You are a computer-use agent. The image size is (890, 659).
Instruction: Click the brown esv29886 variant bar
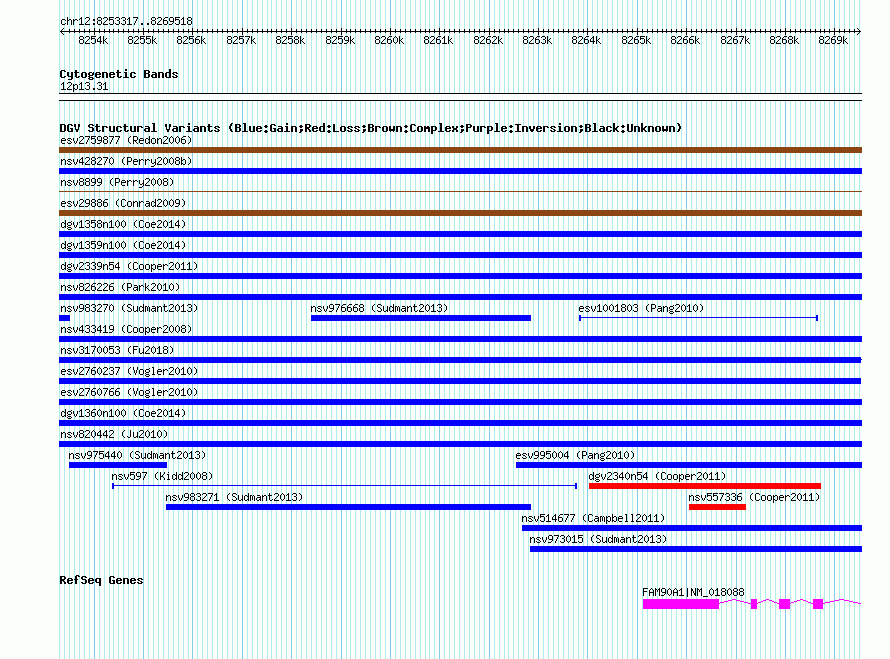coord(460,213)
